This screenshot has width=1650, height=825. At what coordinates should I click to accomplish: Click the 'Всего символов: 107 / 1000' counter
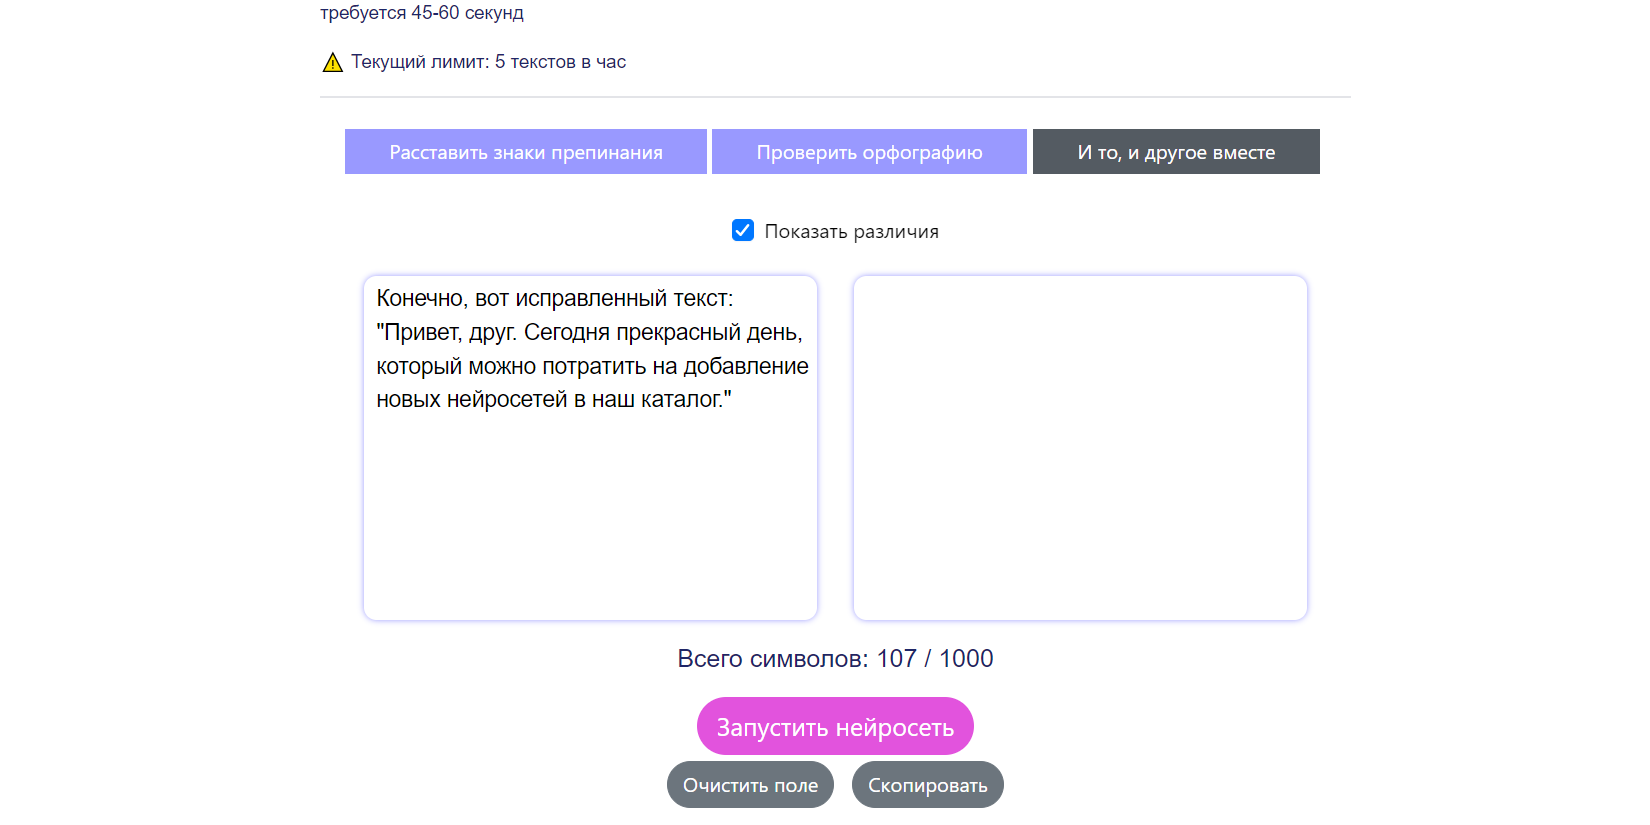(835, 659)
